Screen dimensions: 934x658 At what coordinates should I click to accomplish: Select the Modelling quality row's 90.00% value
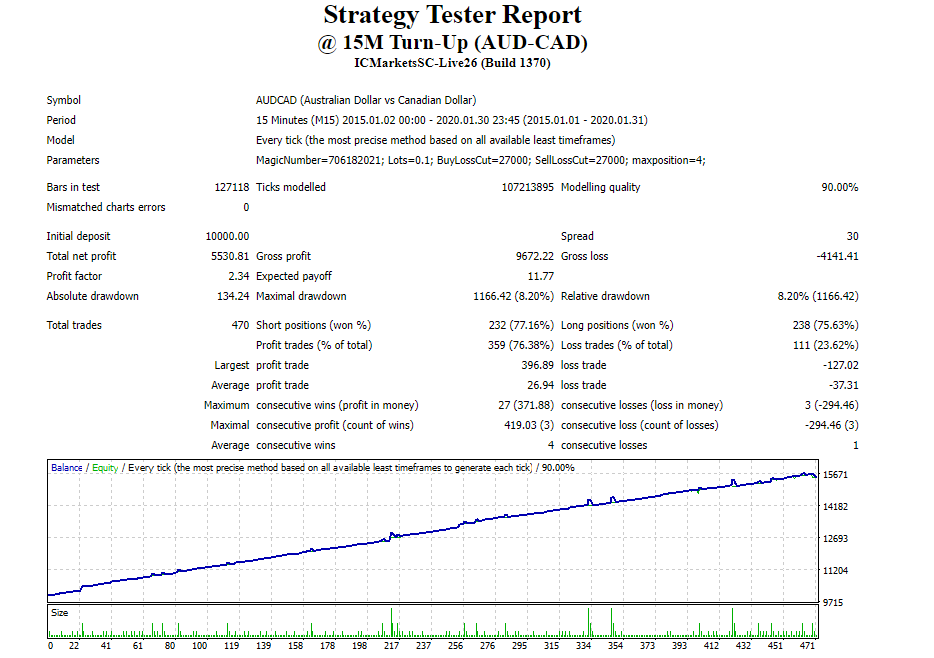[840, 187]
